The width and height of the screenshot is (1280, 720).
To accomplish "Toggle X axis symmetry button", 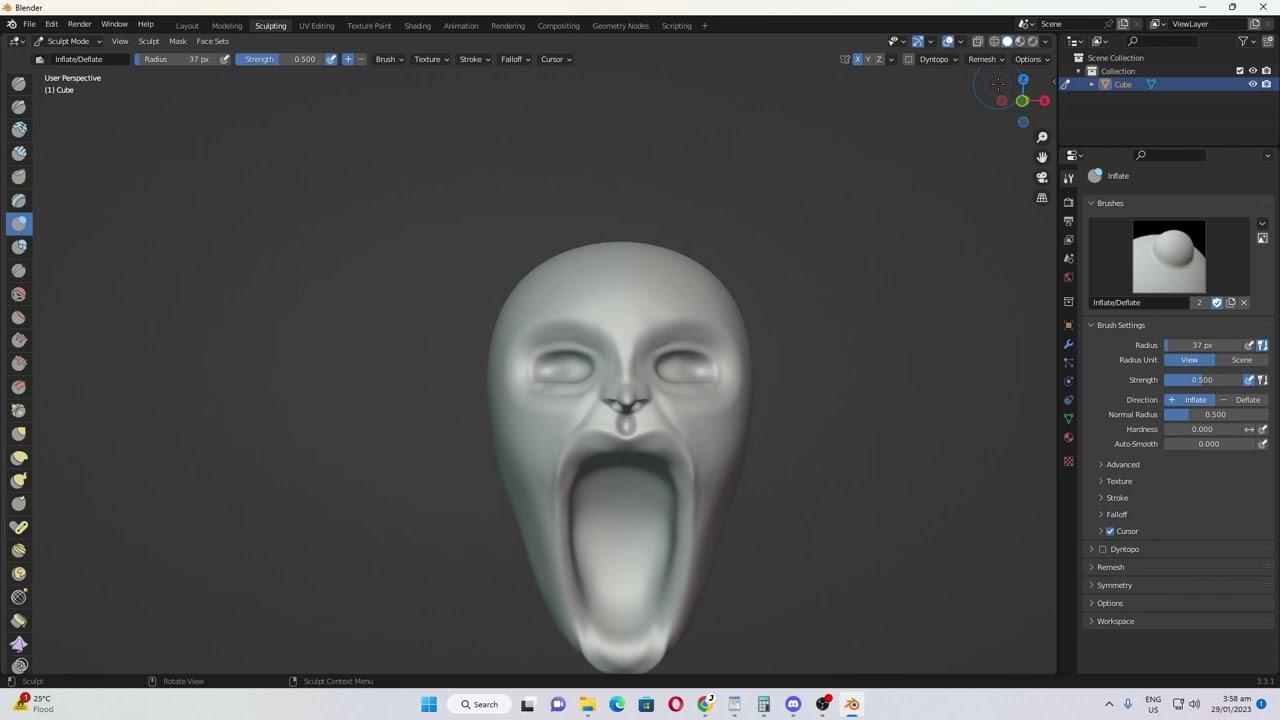I will [857, 59].
